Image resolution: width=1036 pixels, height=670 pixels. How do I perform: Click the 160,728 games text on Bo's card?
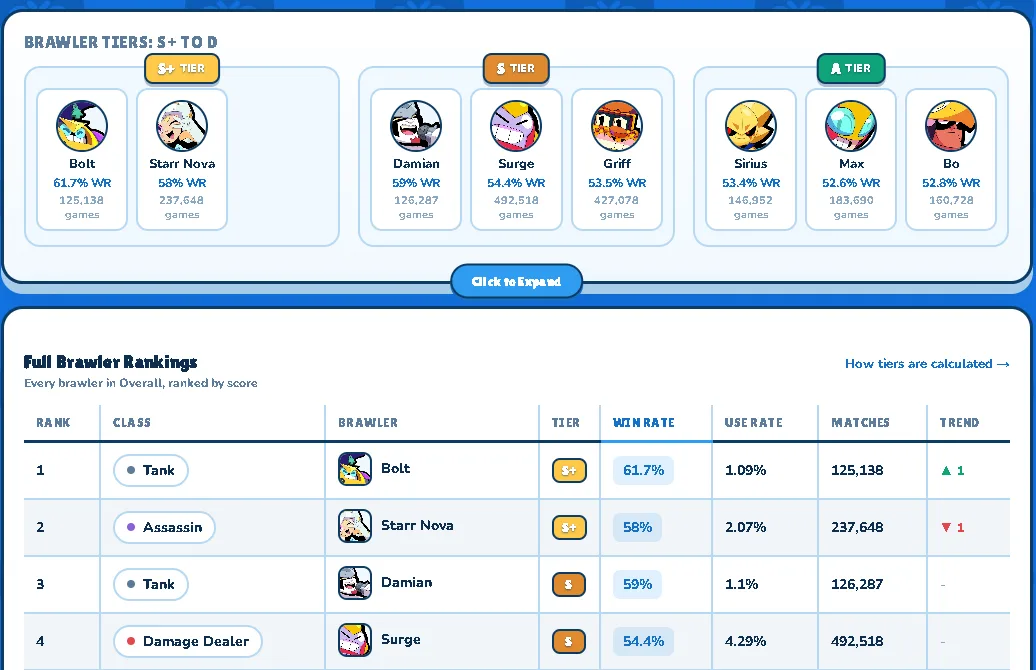tap(951, 207)
